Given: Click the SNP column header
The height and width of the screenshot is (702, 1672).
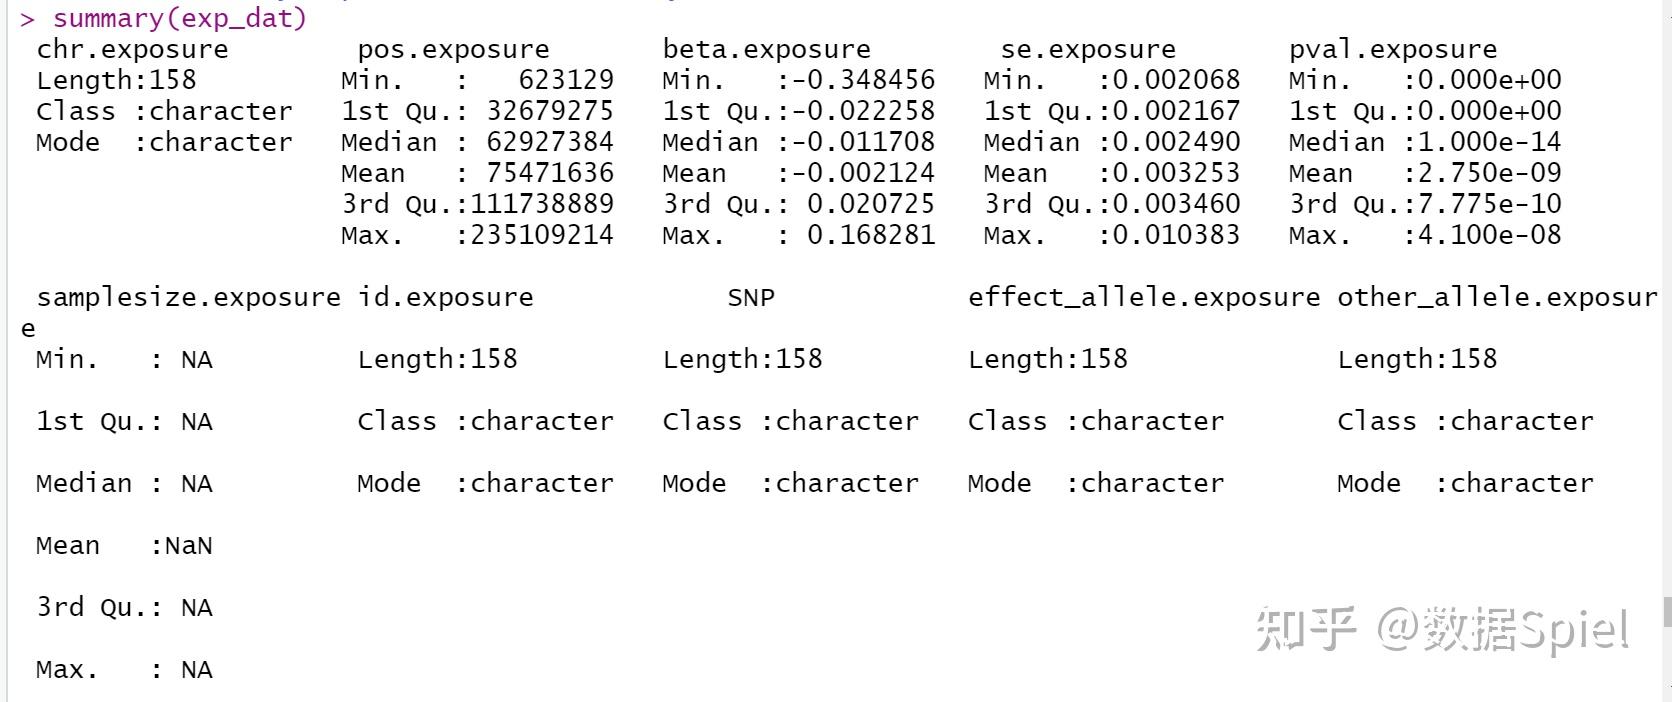Looking at the screenshot, I should [x=751, y=297].
